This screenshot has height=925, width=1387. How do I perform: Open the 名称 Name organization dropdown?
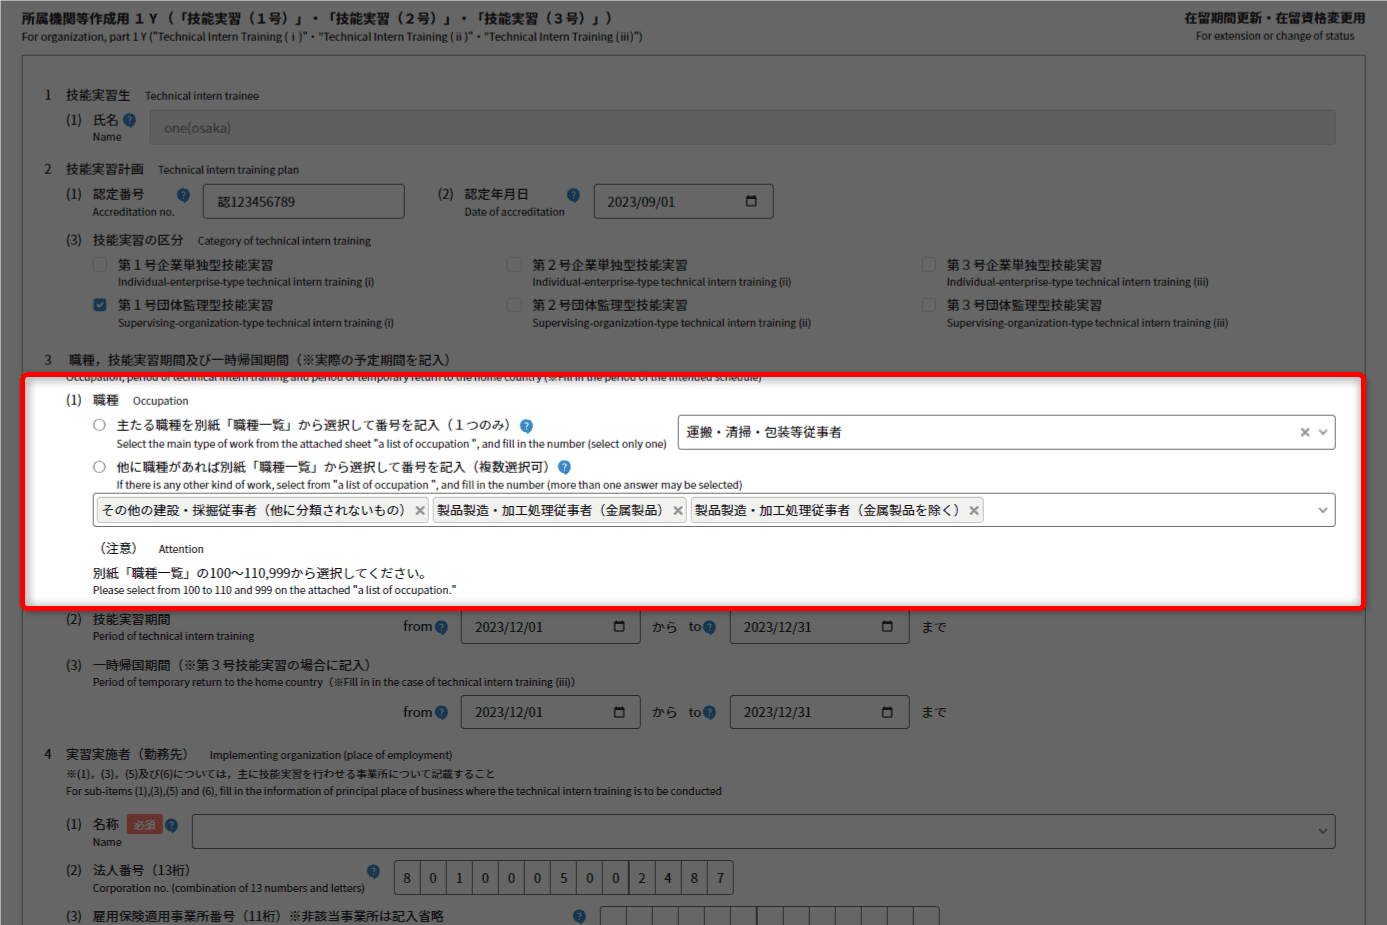coord(1322,831)
